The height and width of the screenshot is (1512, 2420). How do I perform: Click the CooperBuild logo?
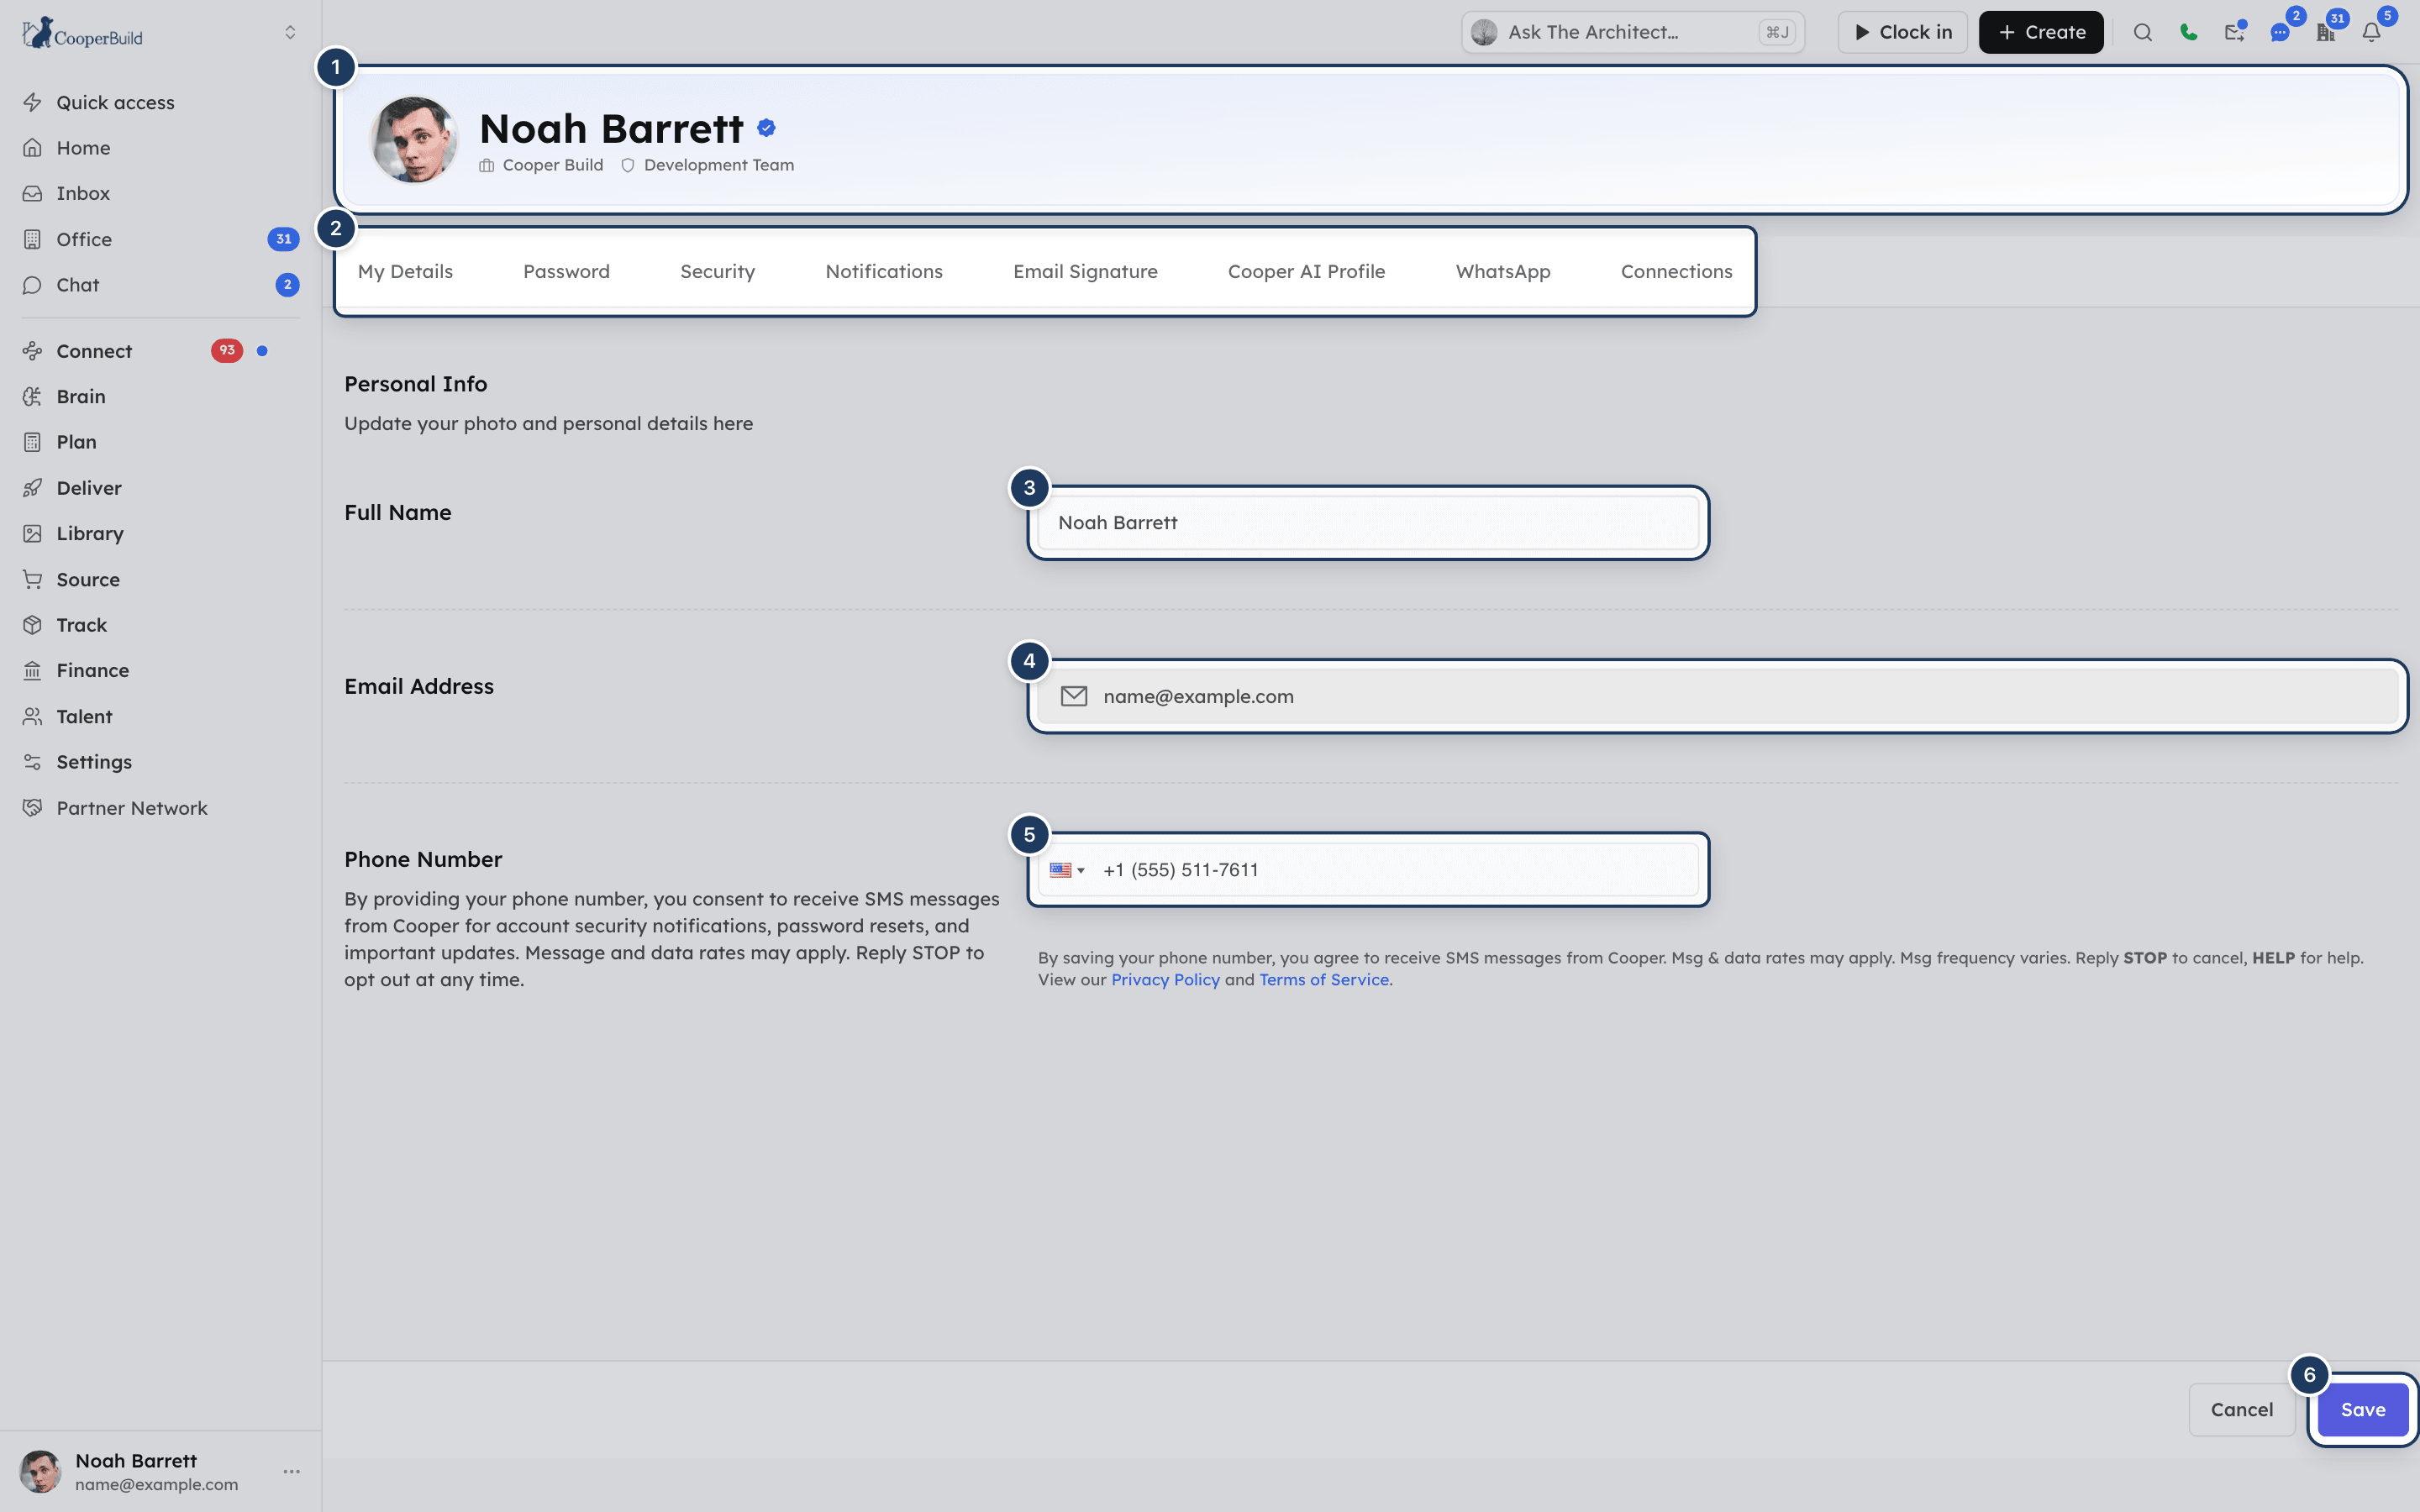click(x=82, y=33)
